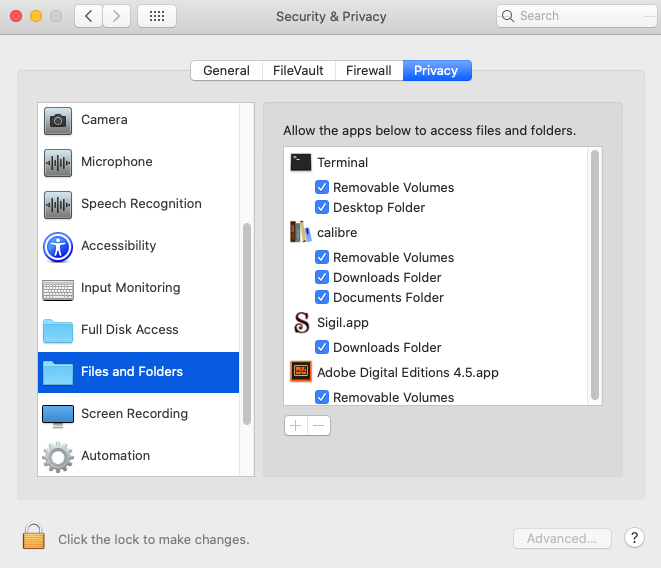Image resolution: width=661 pixels, height=568 pixels.
Task: Open the Automation gear icon
Action: click(x=58, y=456)
